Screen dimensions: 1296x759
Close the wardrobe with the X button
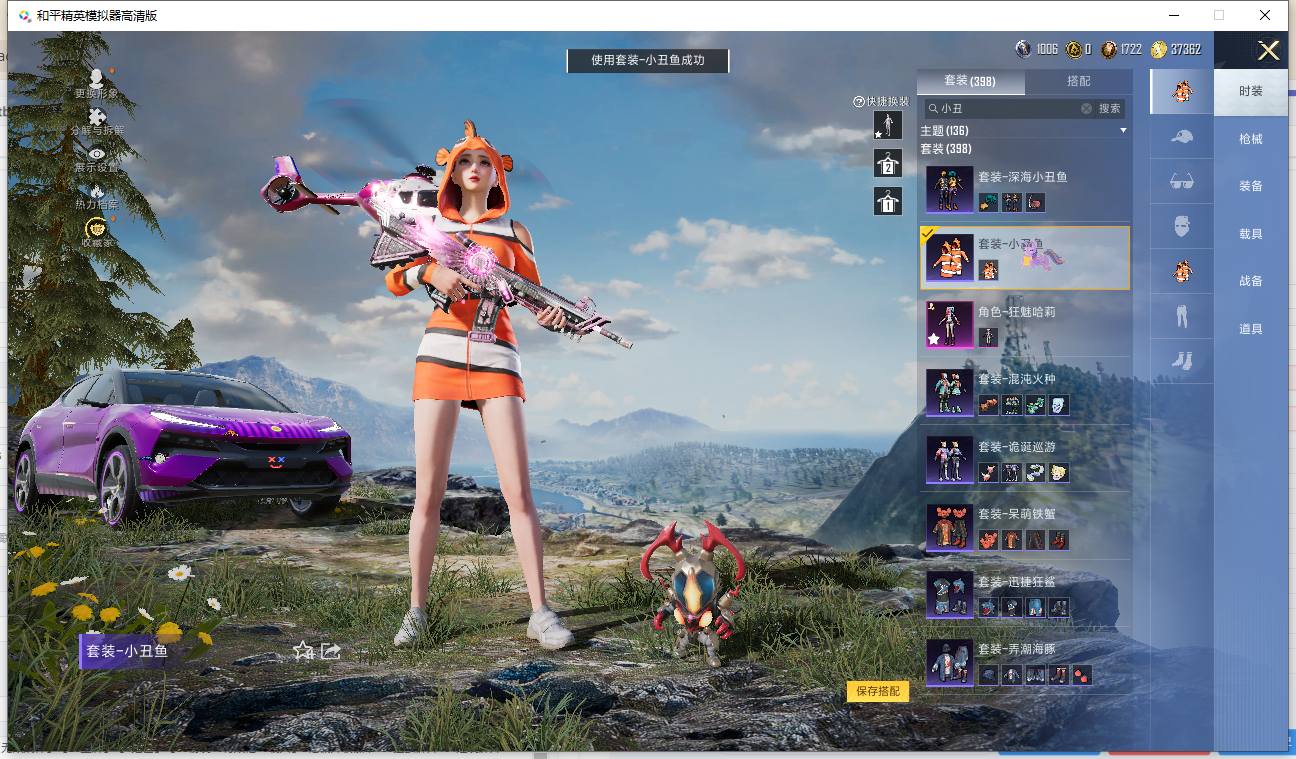pyautogui.click(x=1268, y=51)
